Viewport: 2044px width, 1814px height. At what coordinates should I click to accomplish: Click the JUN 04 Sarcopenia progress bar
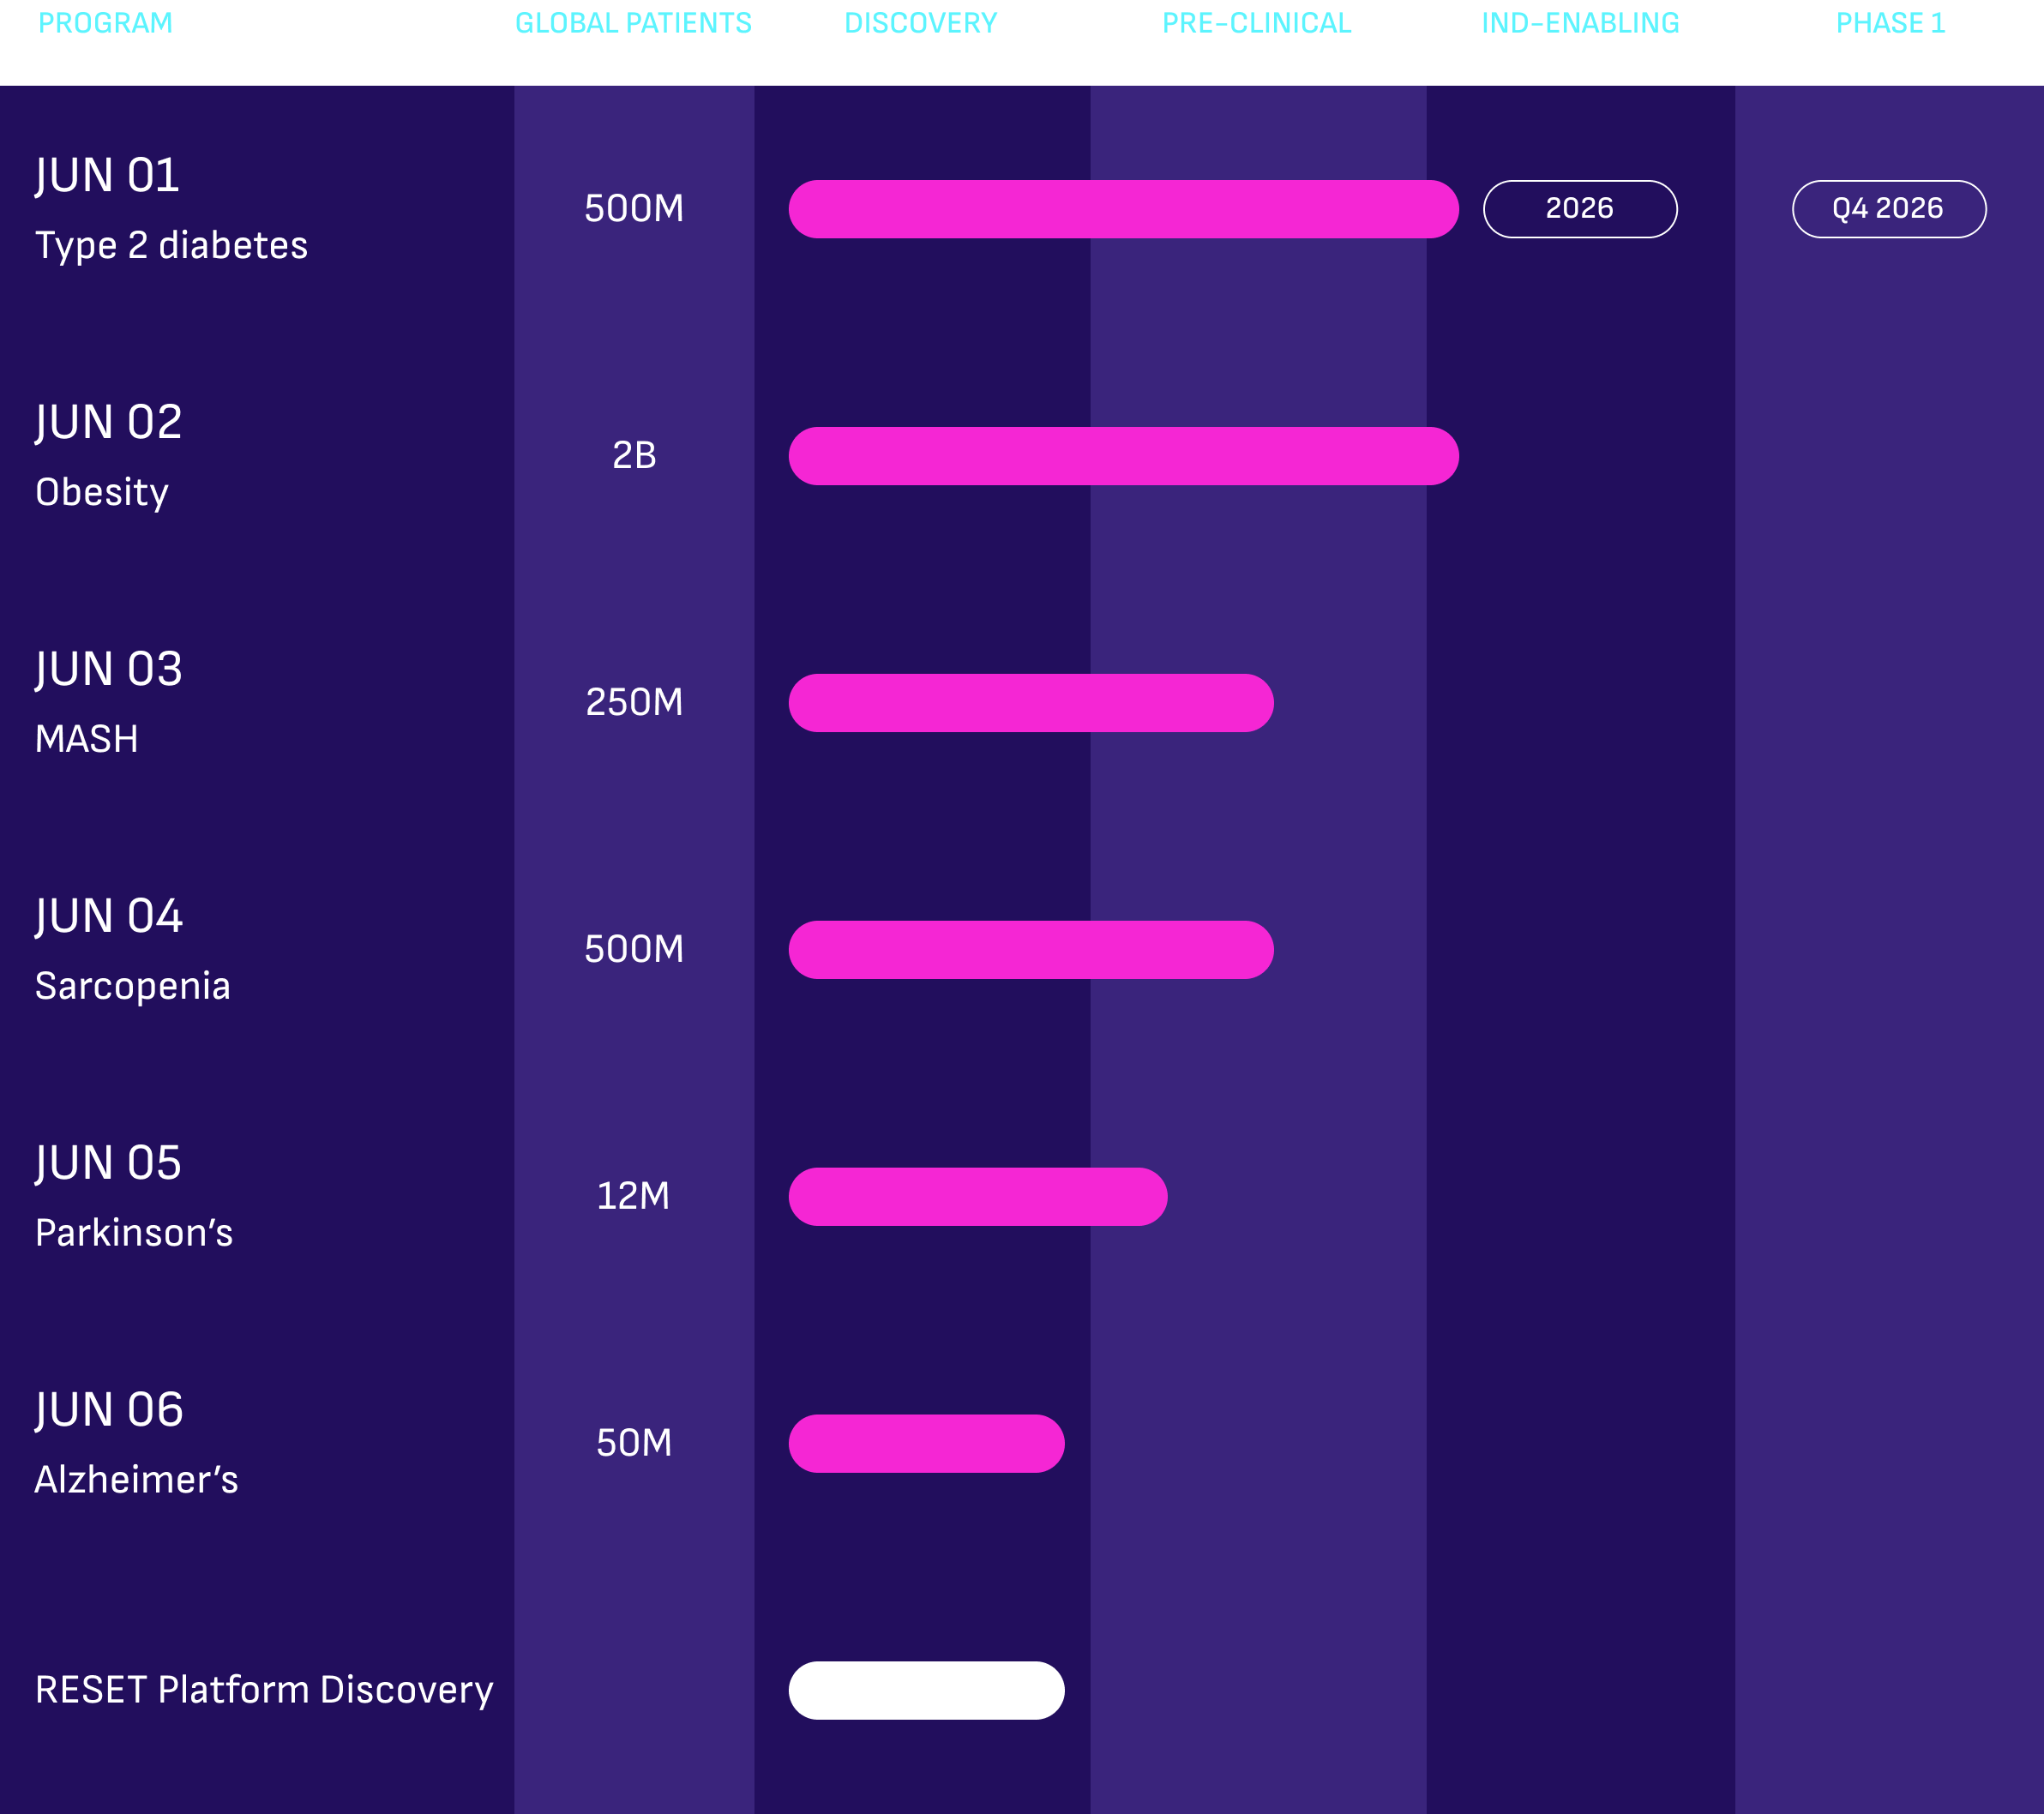tap(1031, 950)
